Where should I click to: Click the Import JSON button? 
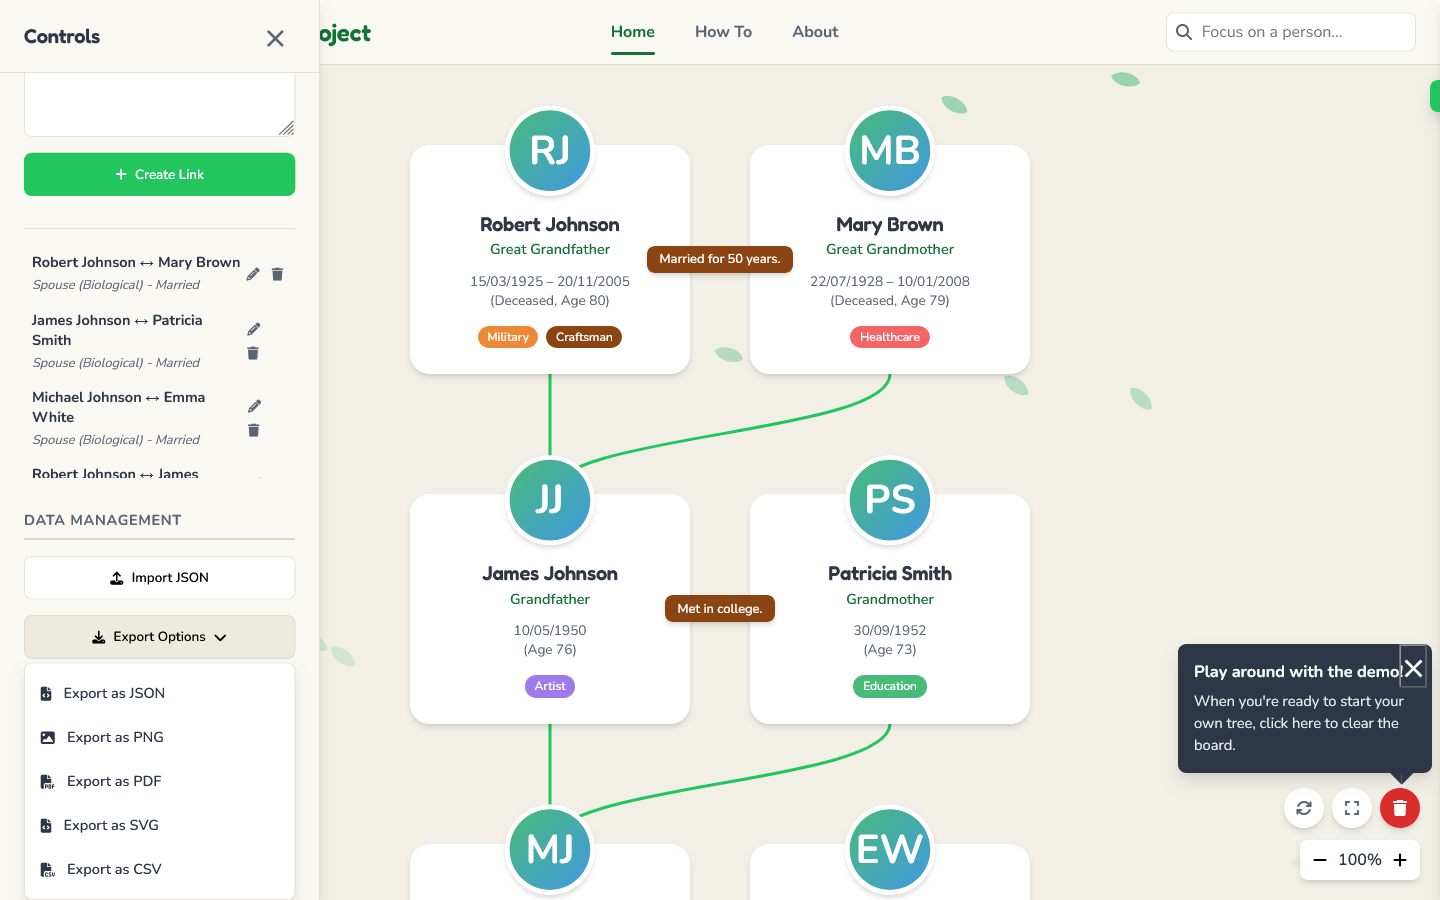(159, 578)
